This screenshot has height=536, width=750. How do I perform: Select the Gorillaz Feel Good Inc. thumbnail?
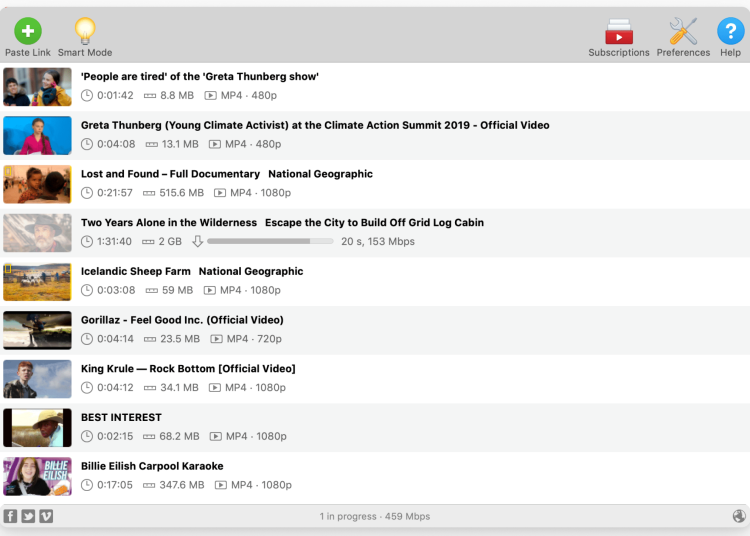37,330
